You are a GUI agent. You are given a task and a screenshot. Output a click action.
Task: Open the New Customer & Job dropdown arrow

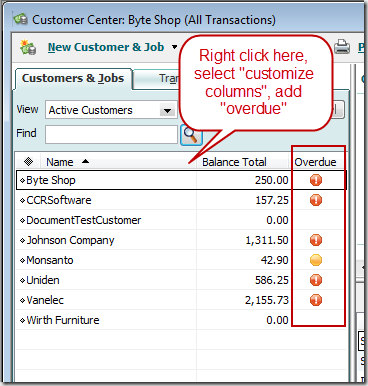(174, 47)
